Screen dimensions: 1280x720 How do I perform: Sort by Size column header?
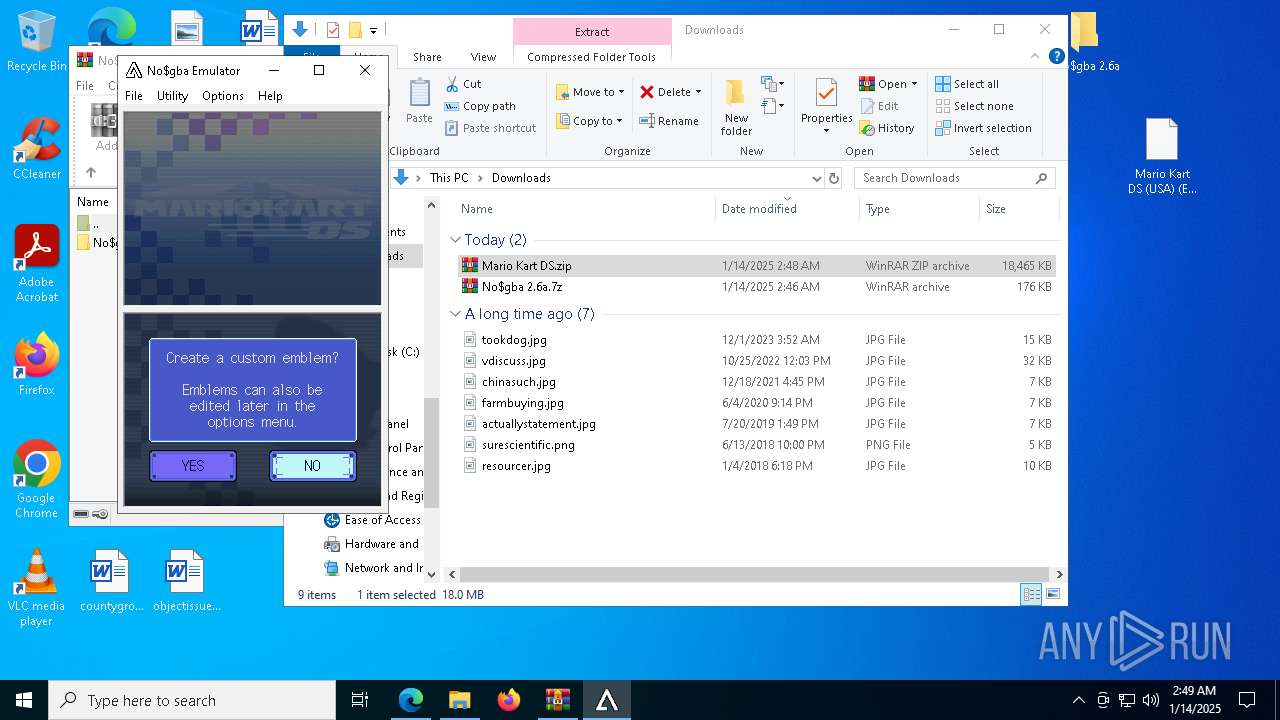coord(1018,209)
